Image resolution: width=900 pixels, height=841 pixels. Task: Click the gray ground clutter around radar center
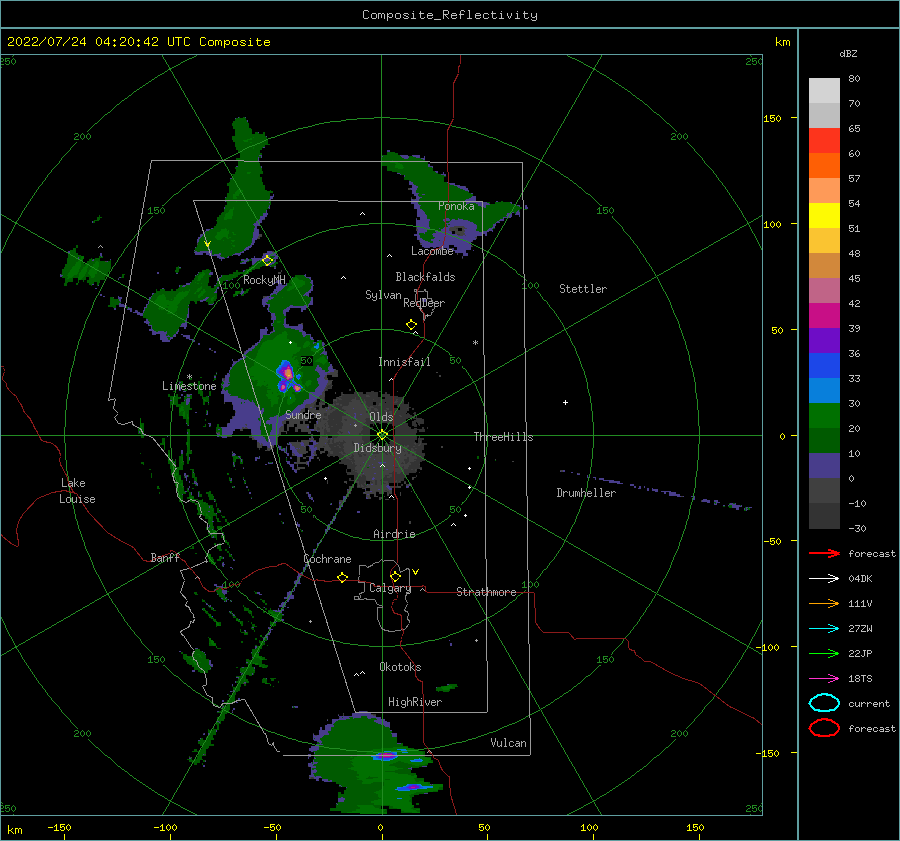373,442
